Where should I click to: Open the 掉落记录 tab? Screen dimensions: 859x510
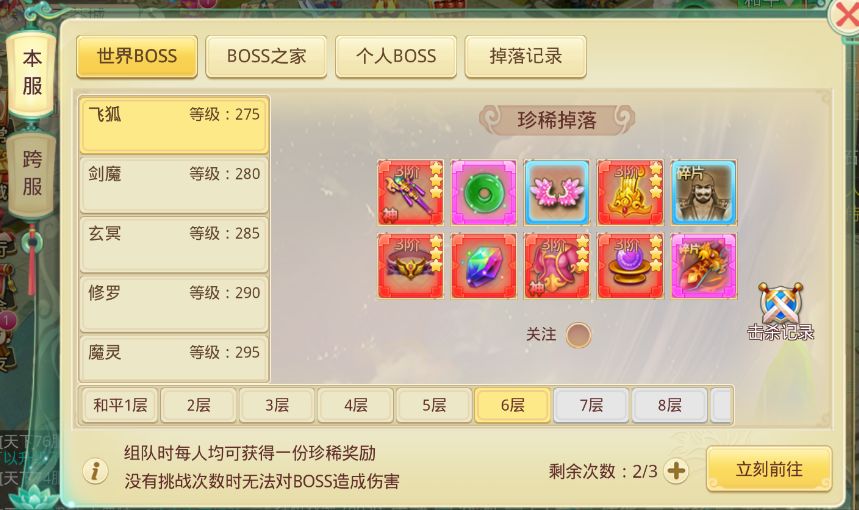[x=525, y=56]
